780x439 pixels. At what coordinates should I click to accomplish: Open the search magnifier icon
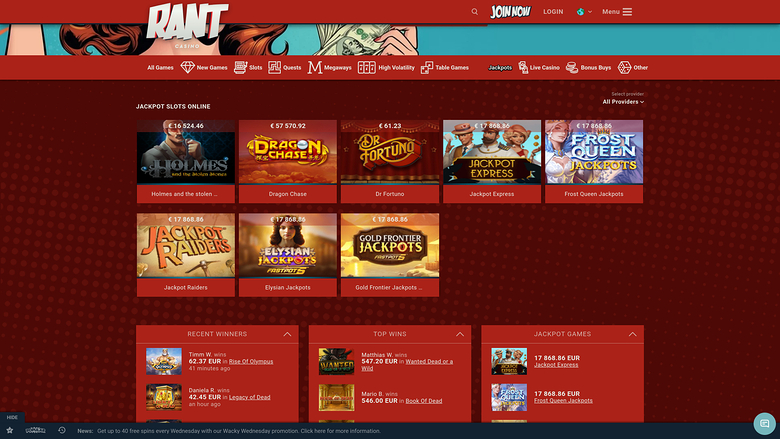point(475,11)
